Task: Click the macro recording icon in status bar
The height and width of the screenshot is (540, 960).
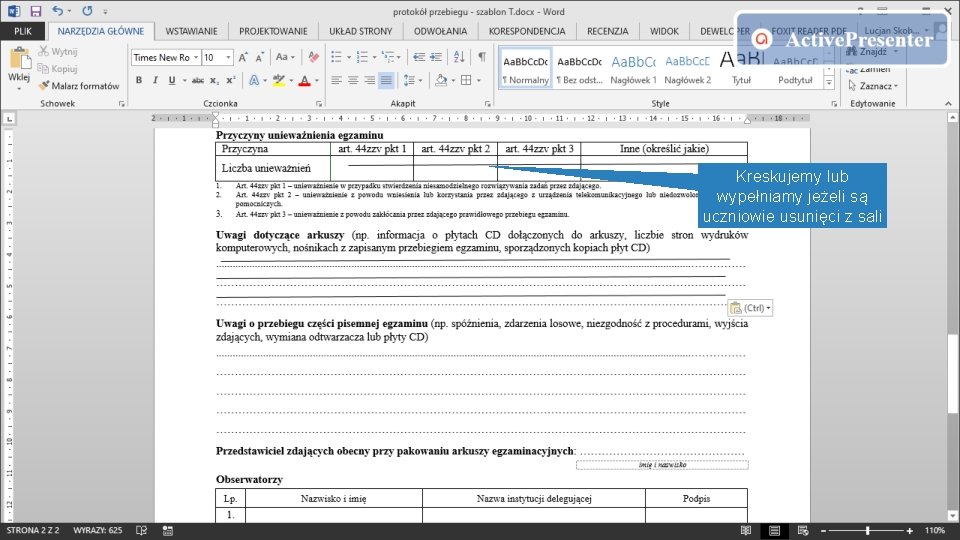Action: tap(168, 530)
